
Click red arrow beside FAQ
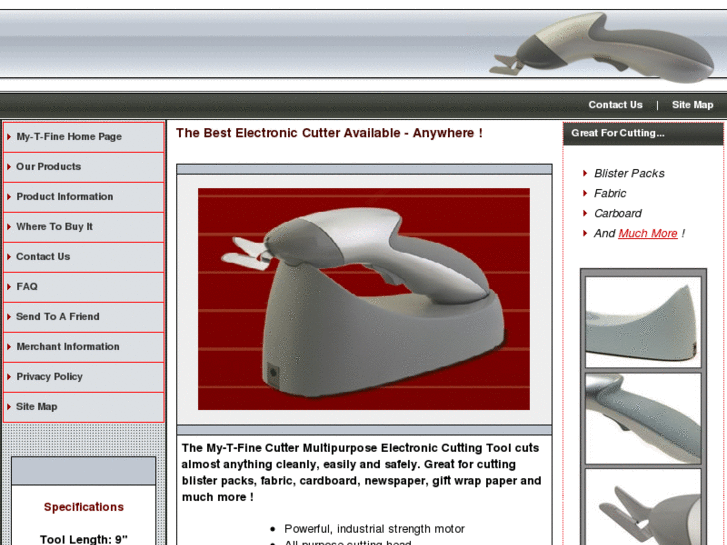point(9,287)
